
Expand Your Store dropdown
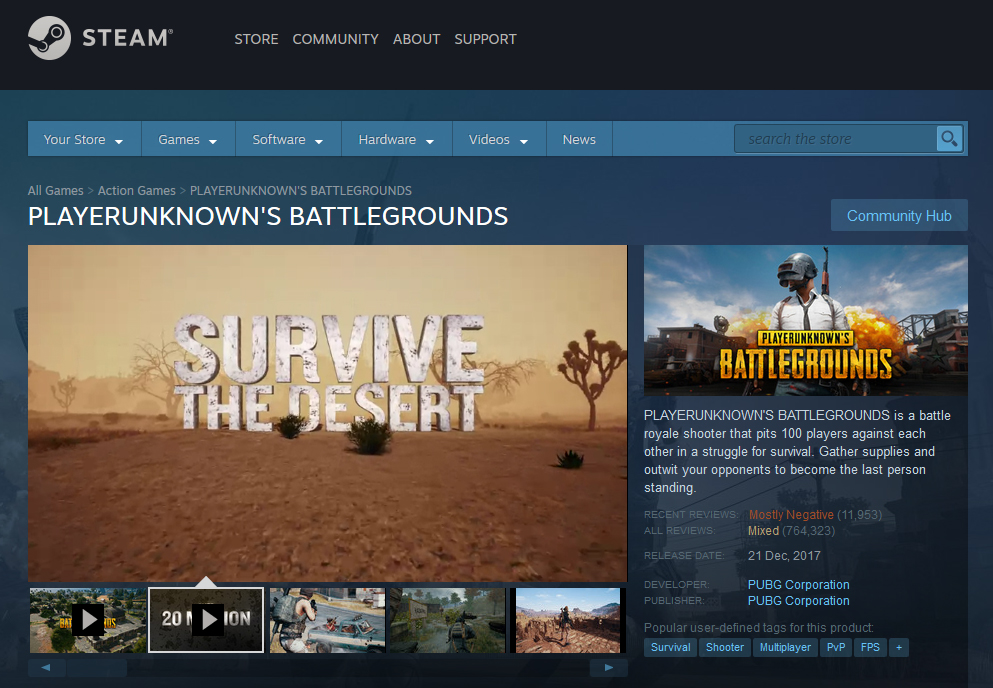coord(84,139)
